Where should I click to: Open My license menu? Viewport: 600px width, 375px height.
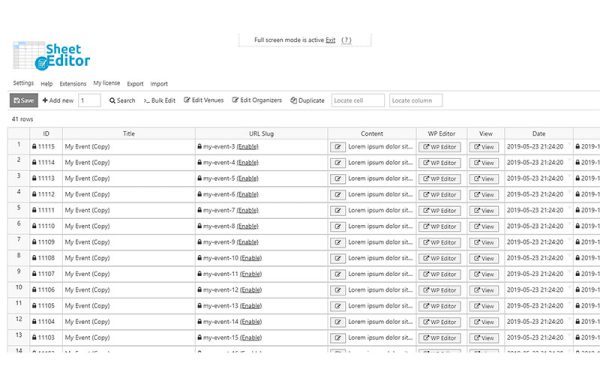coord(107,83)
